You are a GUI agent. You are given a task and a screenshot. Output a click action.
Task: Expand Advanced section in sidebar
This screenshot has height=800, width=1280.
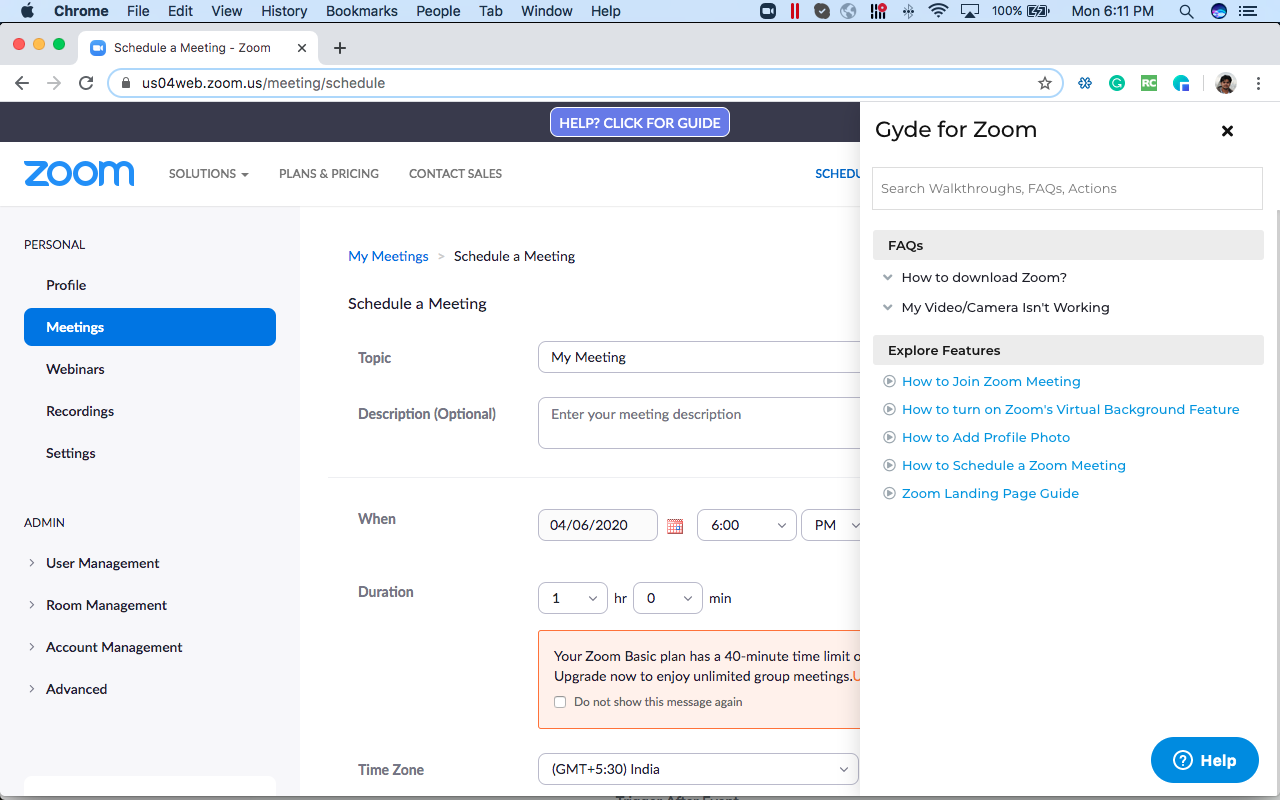click(76, 689)
